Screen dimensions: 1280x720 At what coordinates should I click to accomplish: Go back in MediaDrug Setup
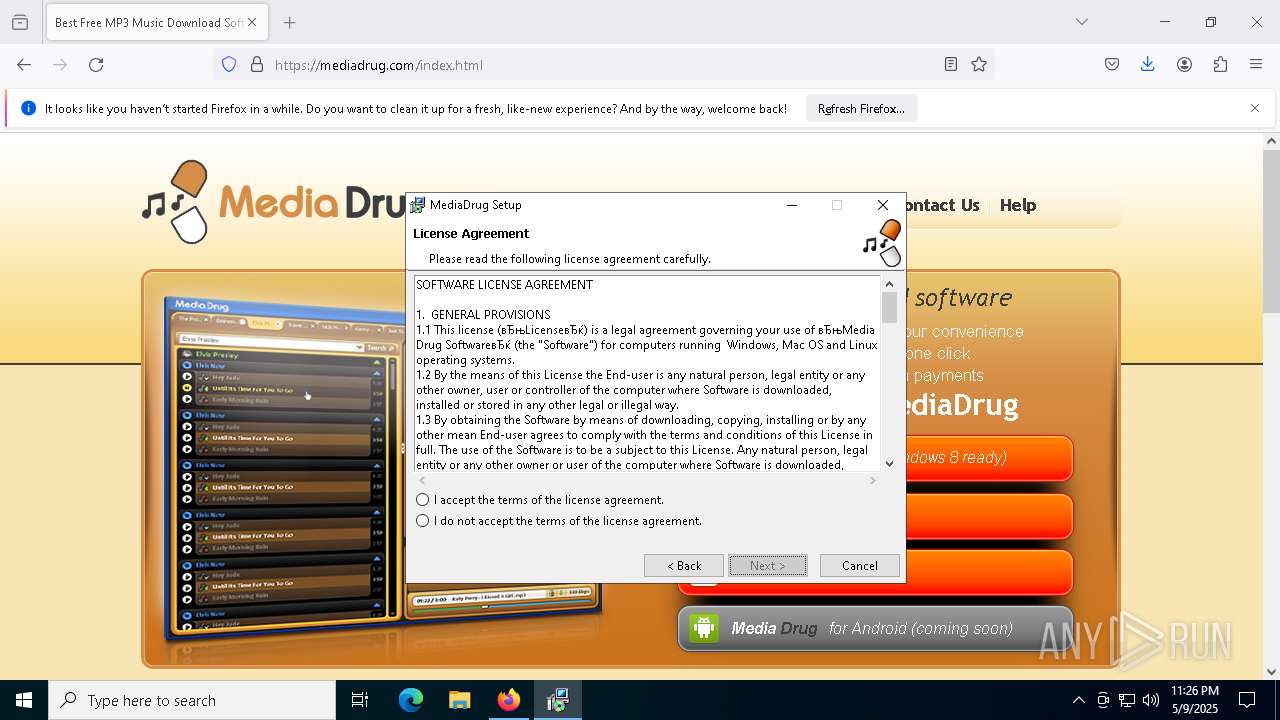(684, 565)
